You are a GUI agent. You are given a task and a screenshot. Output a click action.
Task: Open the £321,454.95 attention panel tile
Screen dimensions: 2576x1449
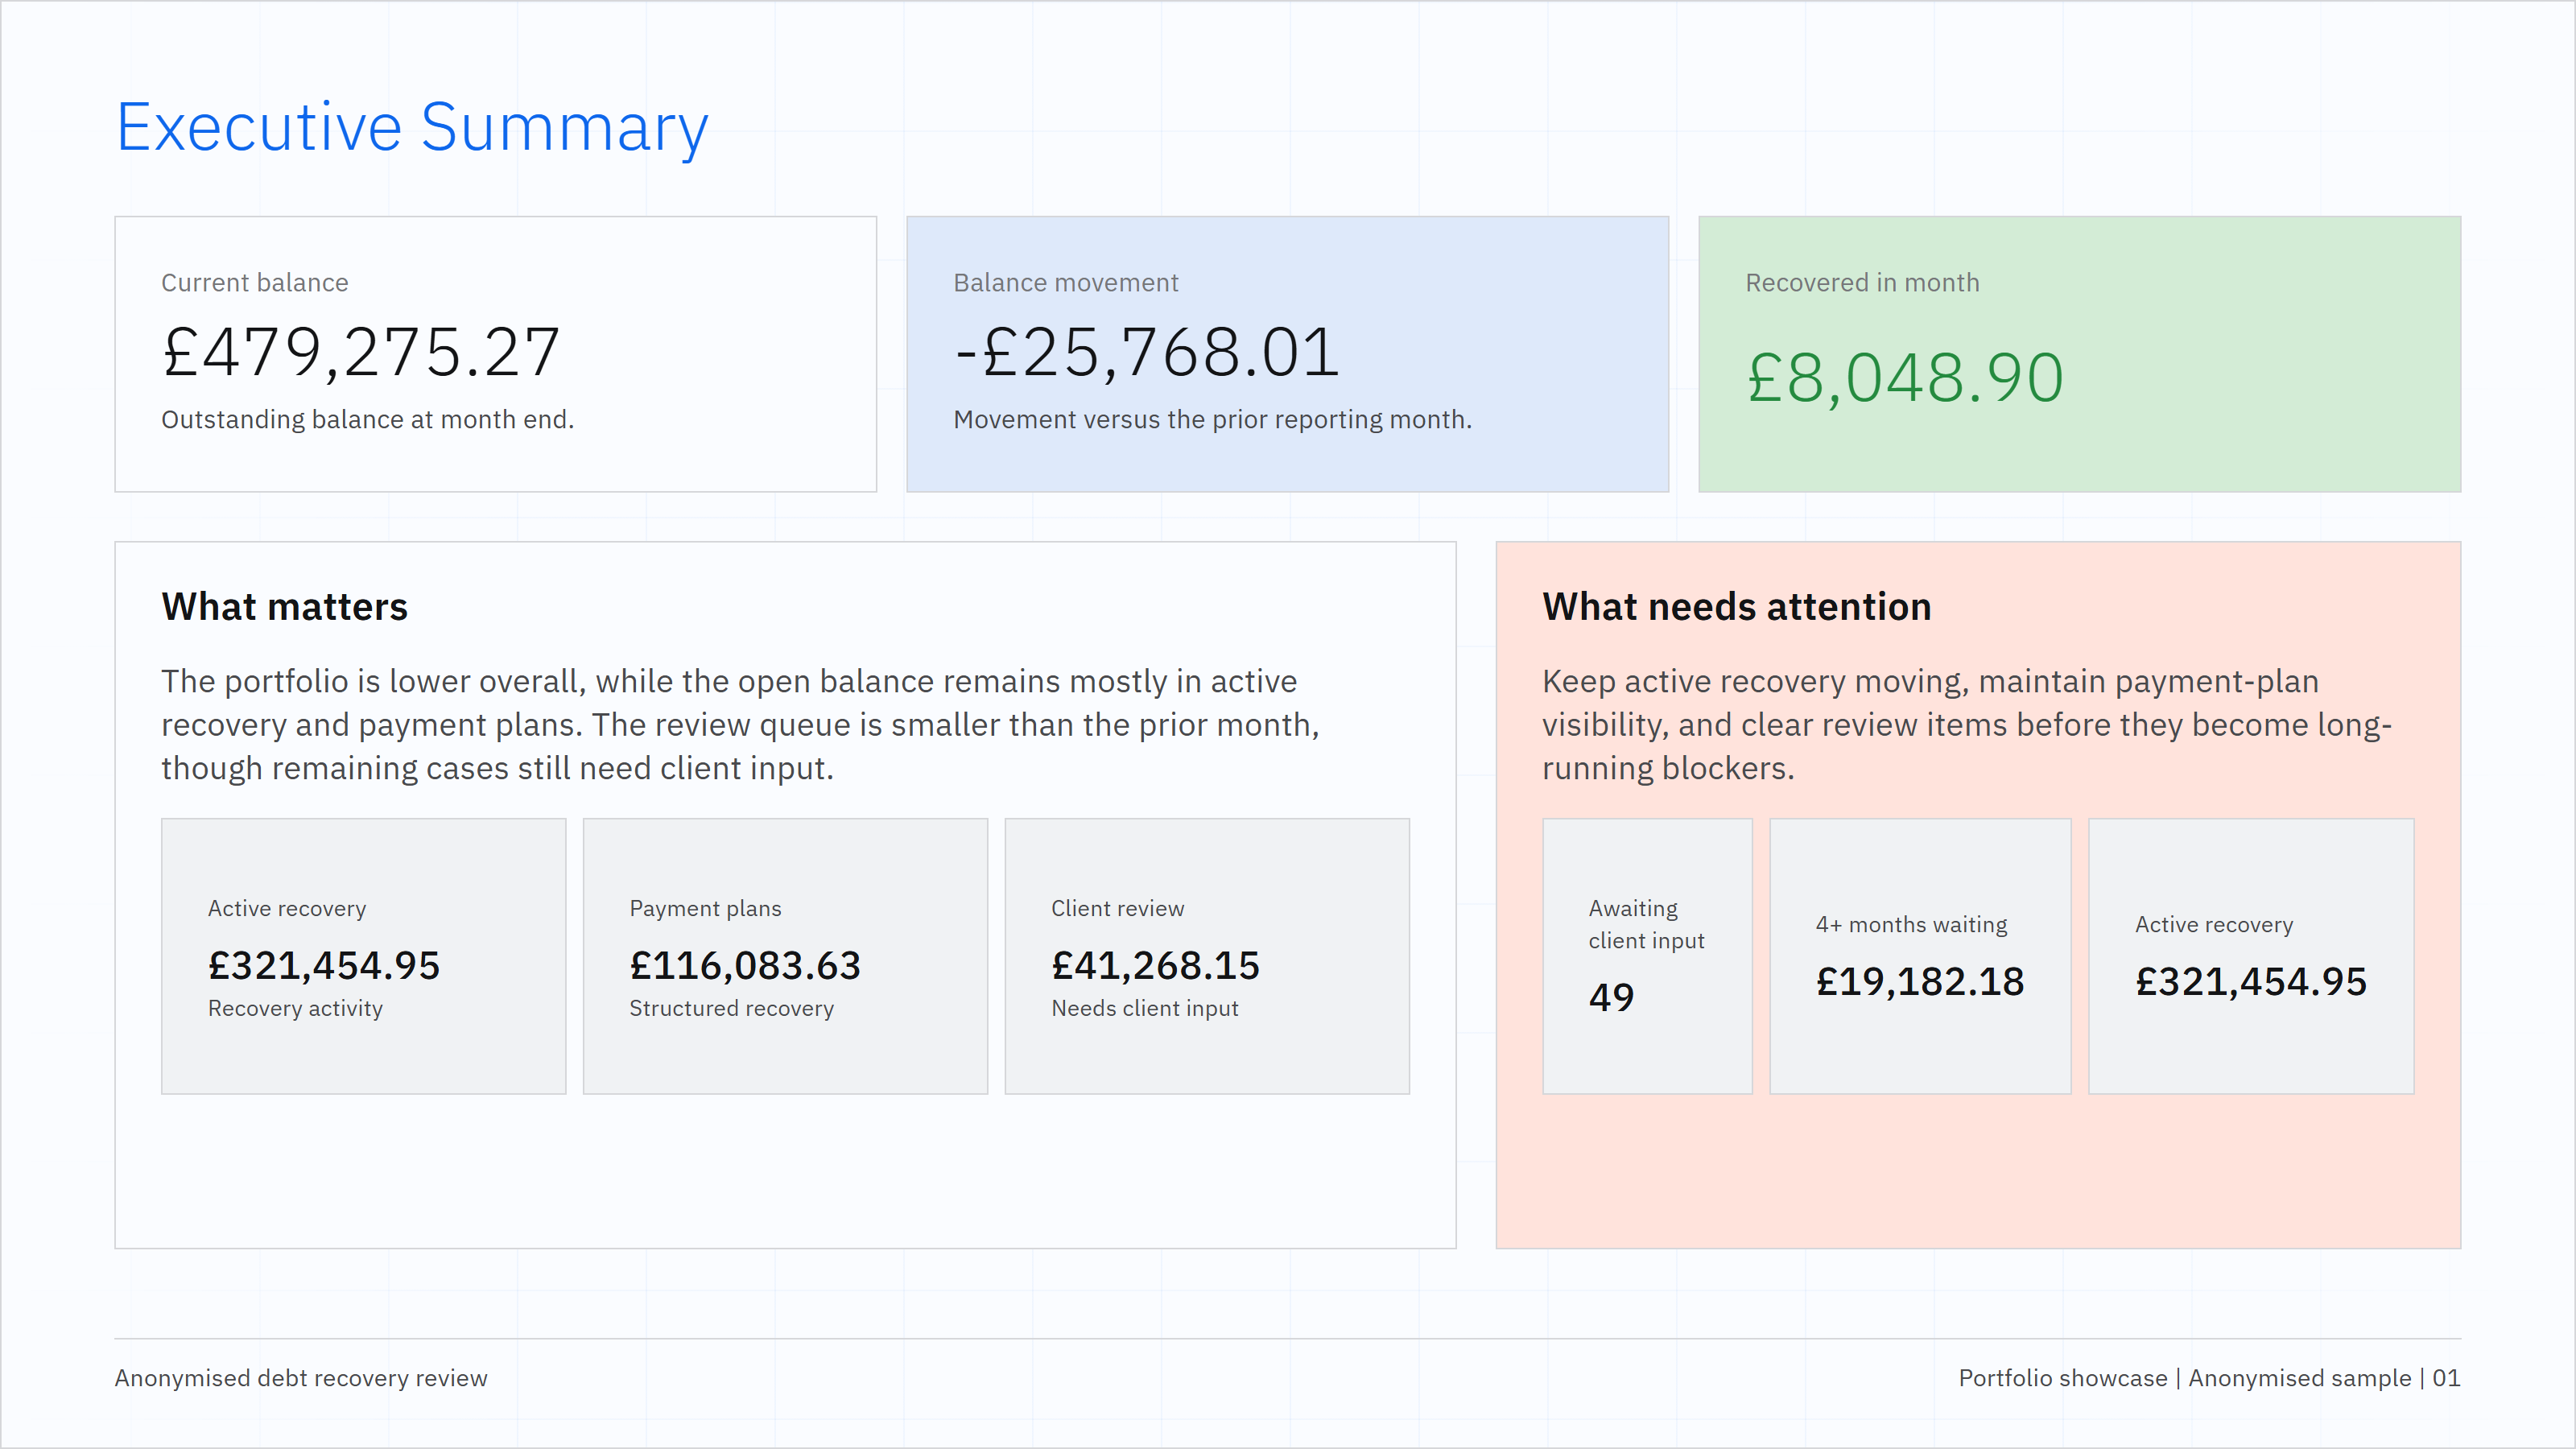tap(2251, 956)
